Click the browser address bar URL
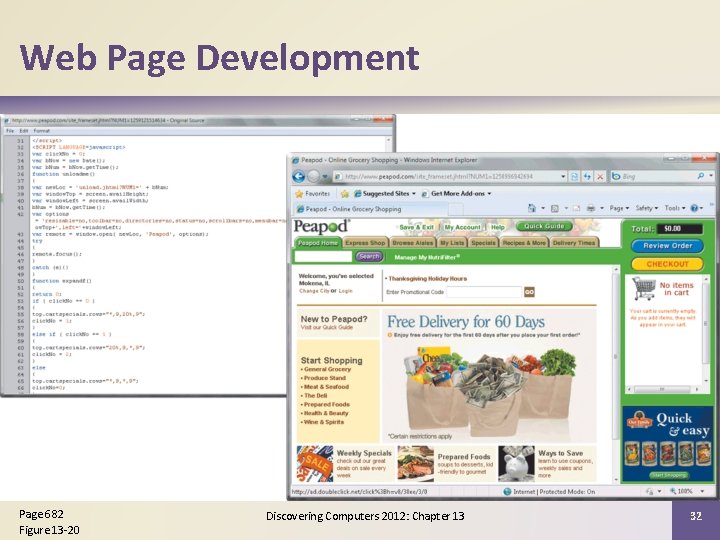Screen dimensions: 720x540 click(x=439, y=176)
